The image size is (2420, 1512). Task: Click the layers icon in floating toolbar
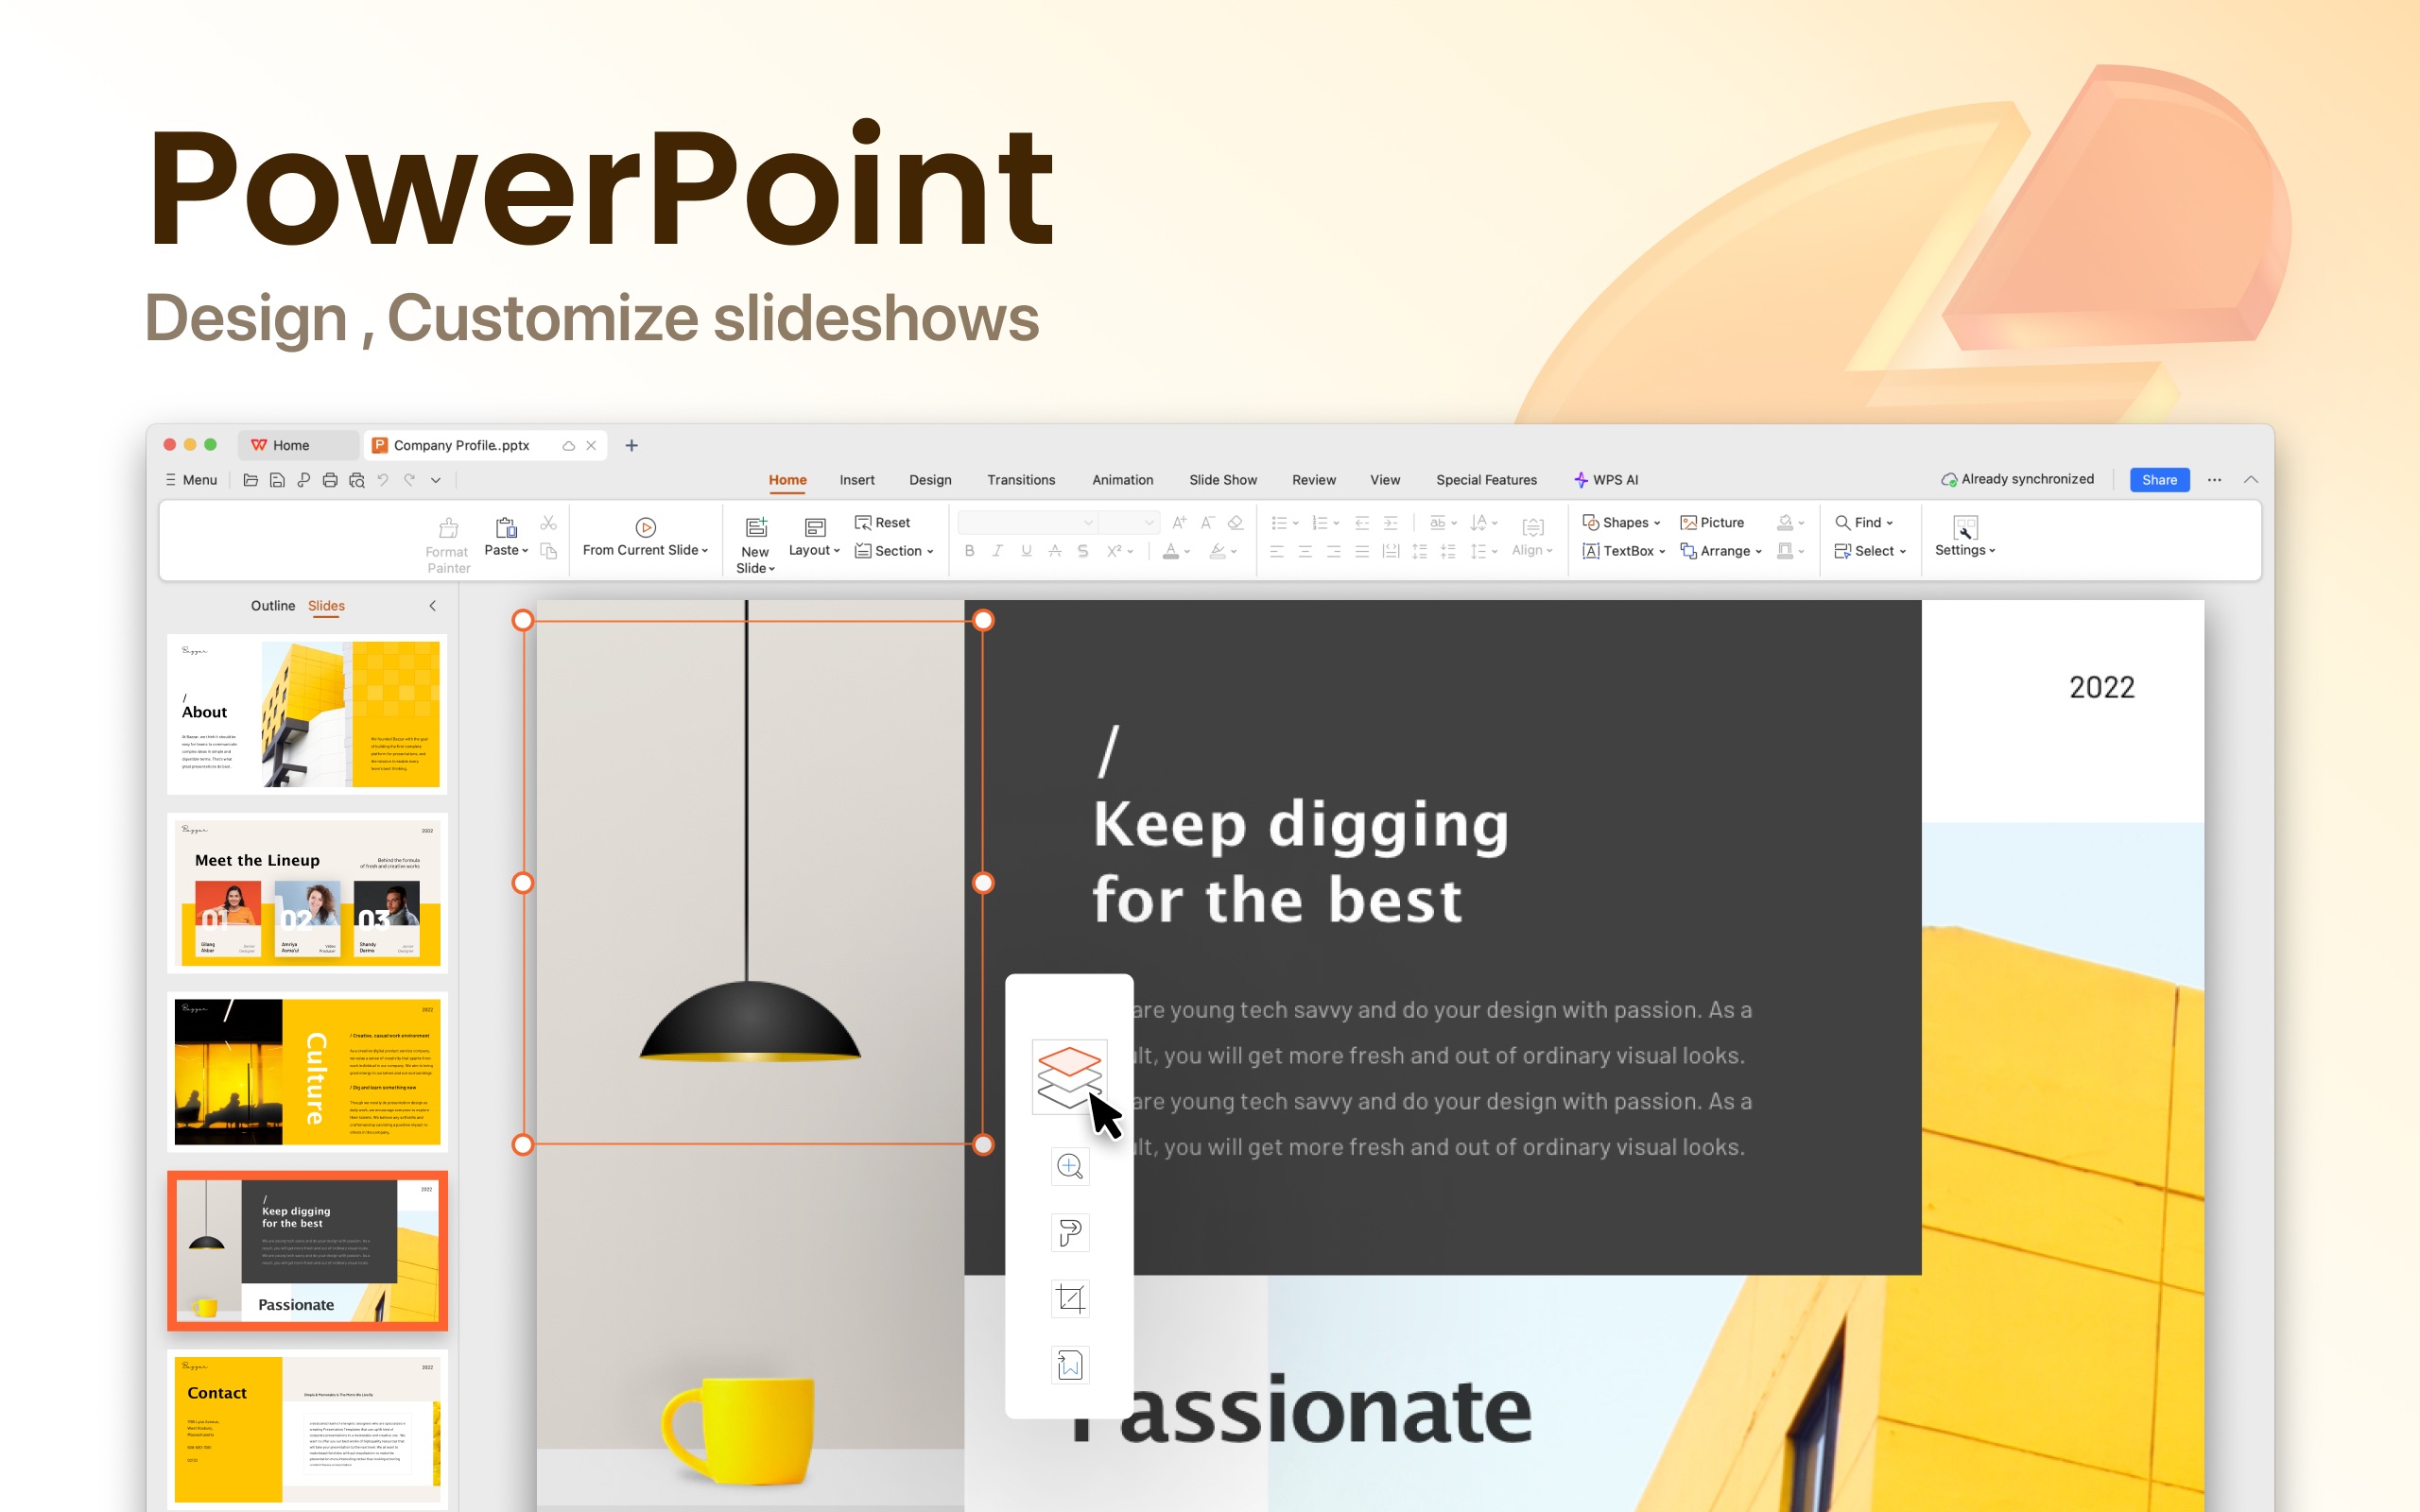pos(1069,1076)
